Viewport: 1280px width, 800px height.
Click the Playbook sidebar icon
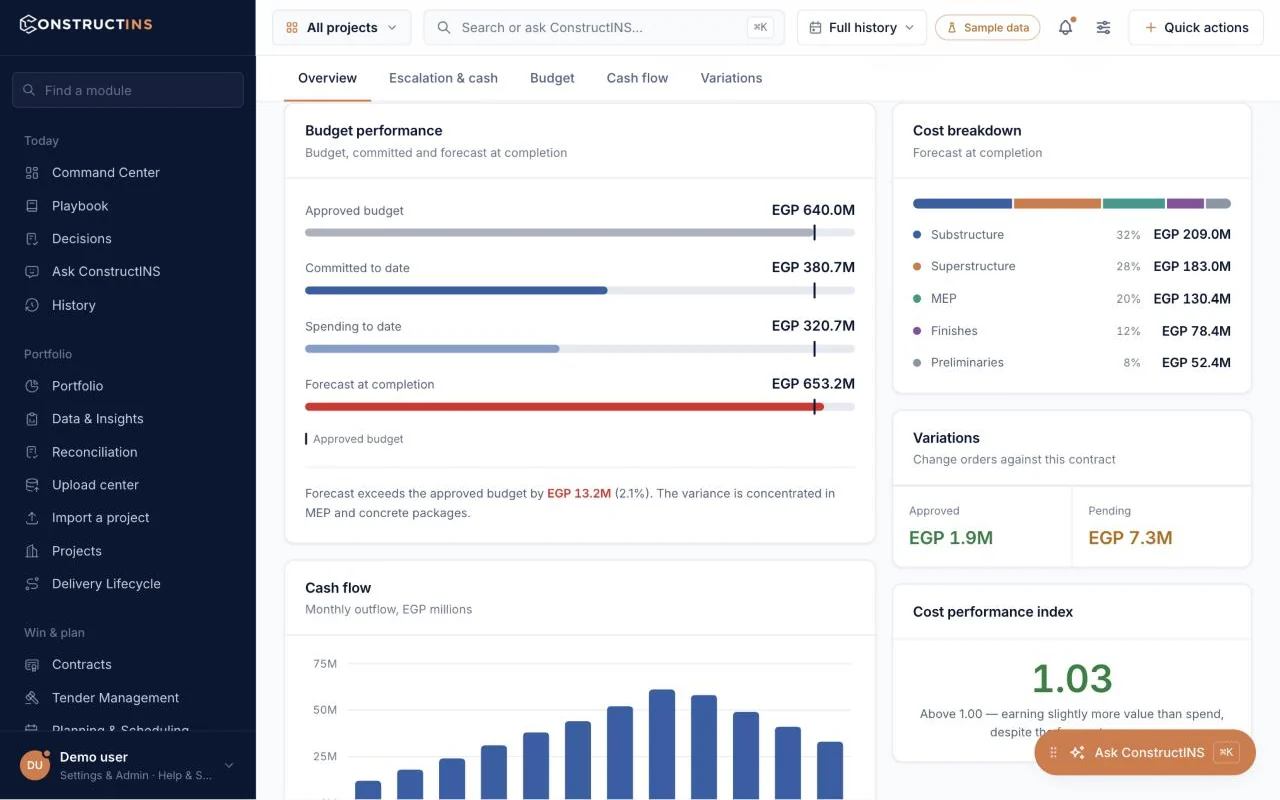tap(32, 206)
